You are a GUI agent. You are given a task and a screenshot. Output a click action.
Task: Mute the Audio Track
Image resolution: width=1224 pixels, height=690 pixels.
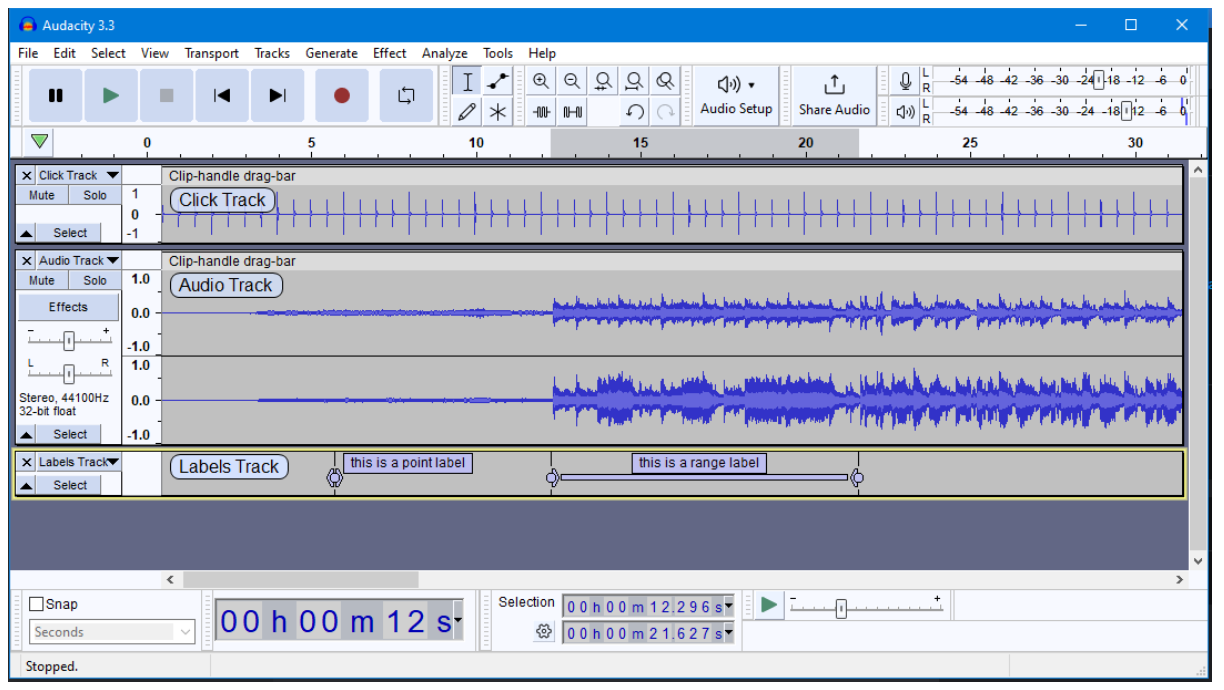coord(42,280)
